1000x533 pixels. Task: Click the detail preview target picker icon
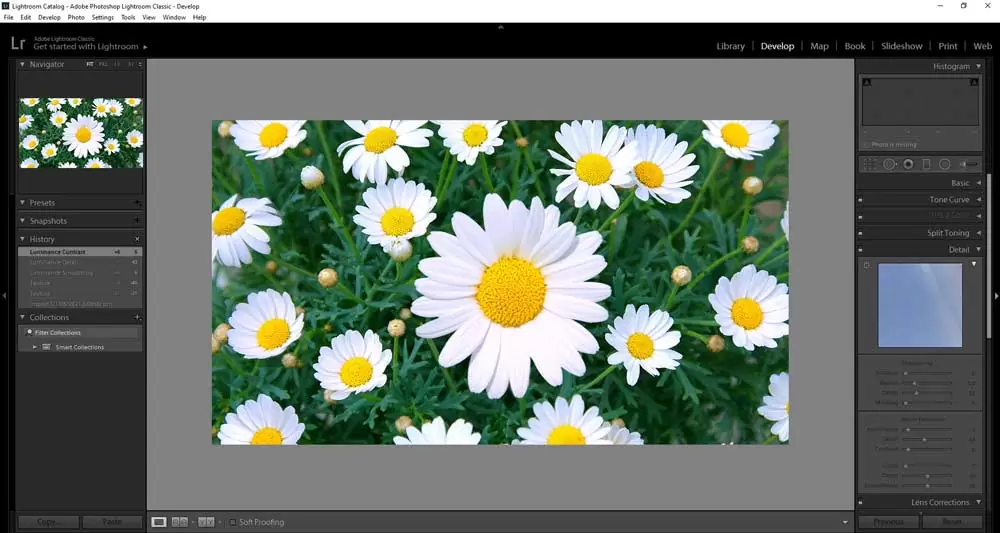coord(867,265)
